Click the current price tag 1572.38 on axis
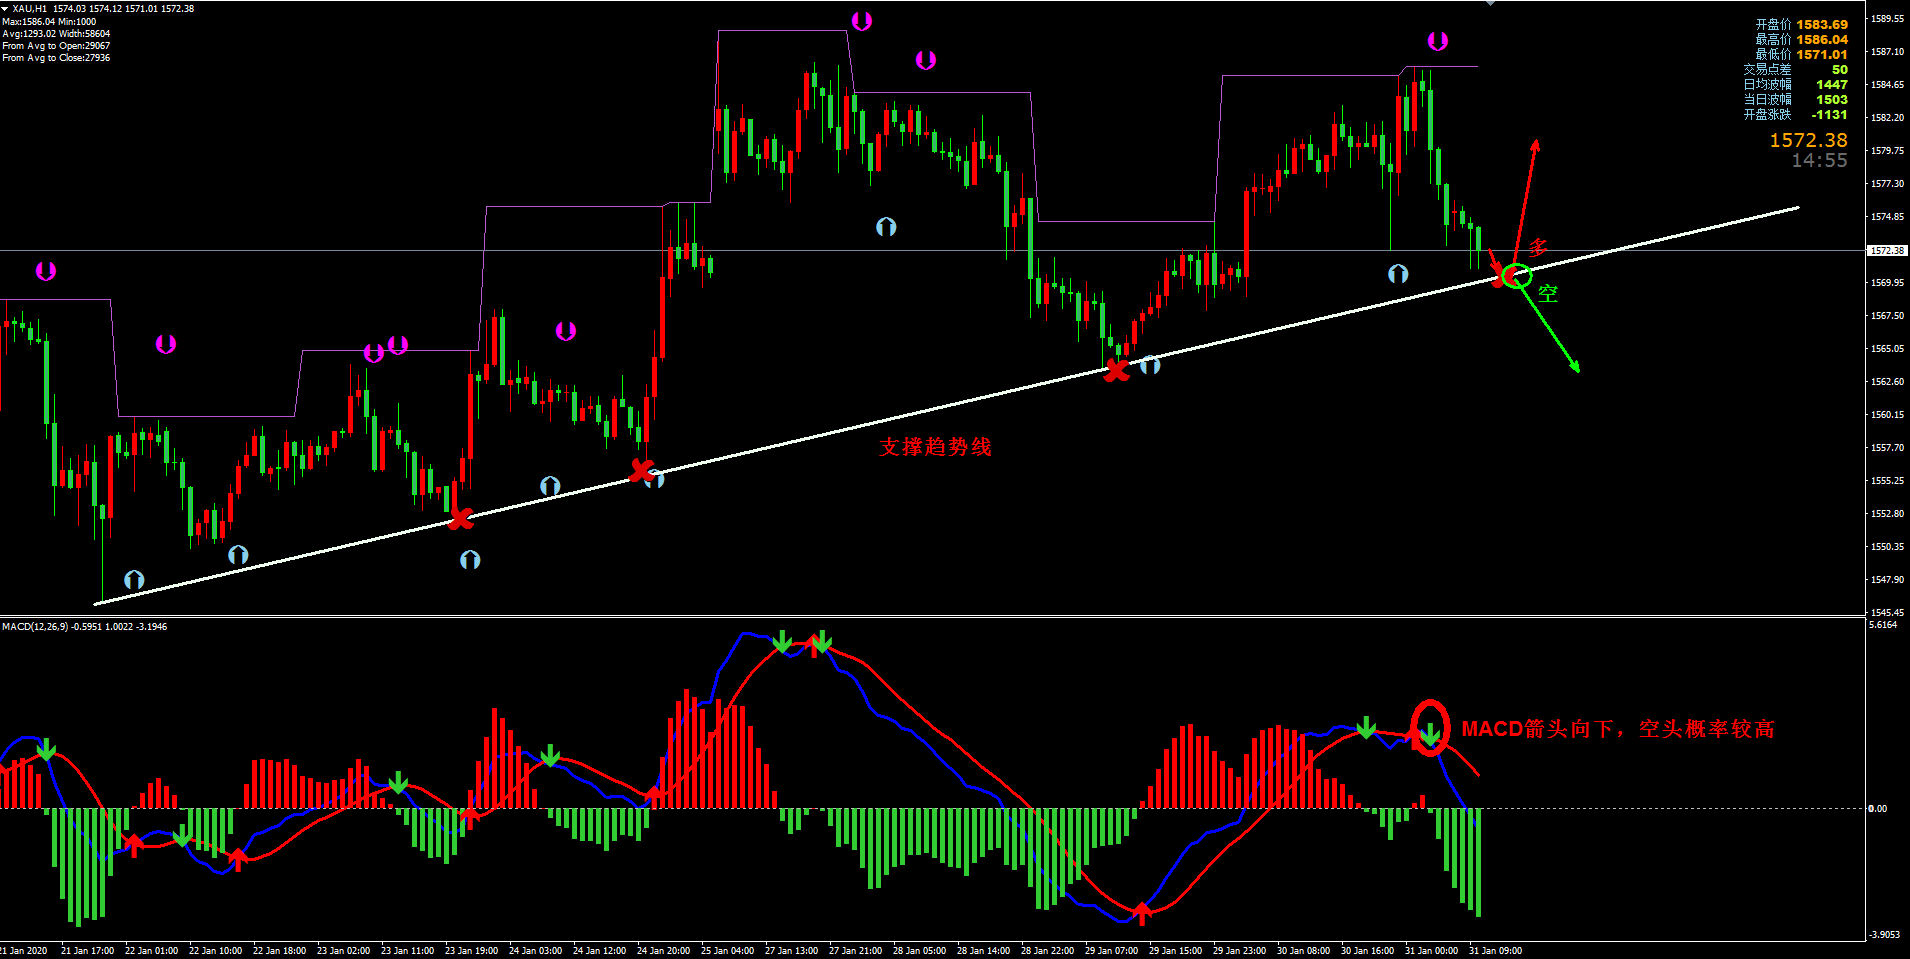 pos(1888,251)
